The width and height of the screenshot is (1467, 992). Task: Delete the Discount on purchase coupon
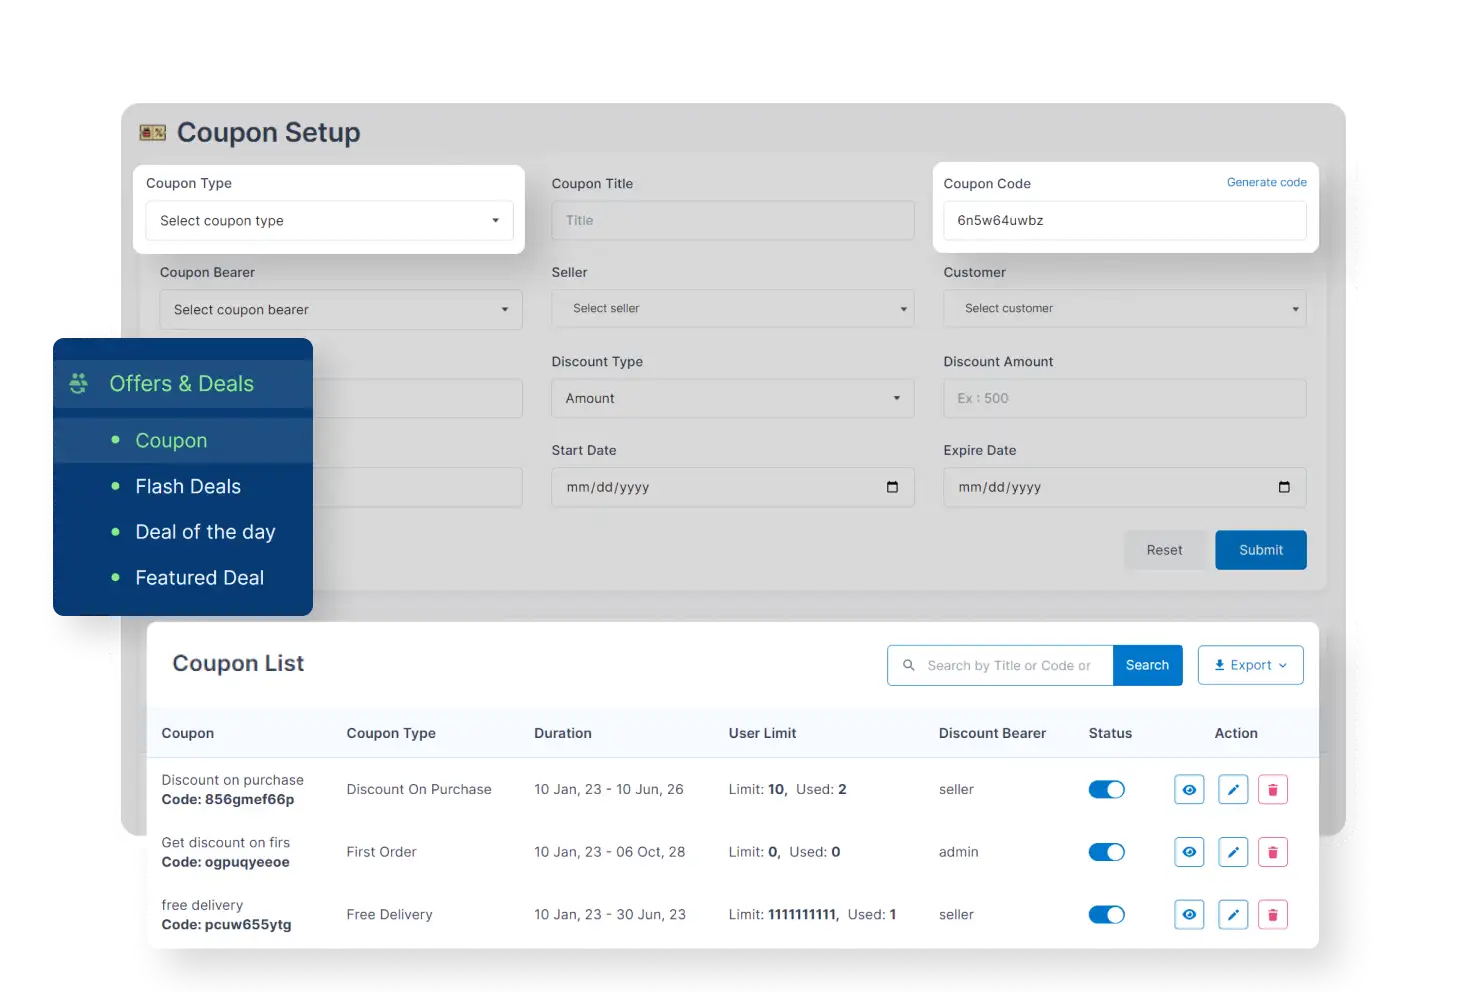point(1272,789)
